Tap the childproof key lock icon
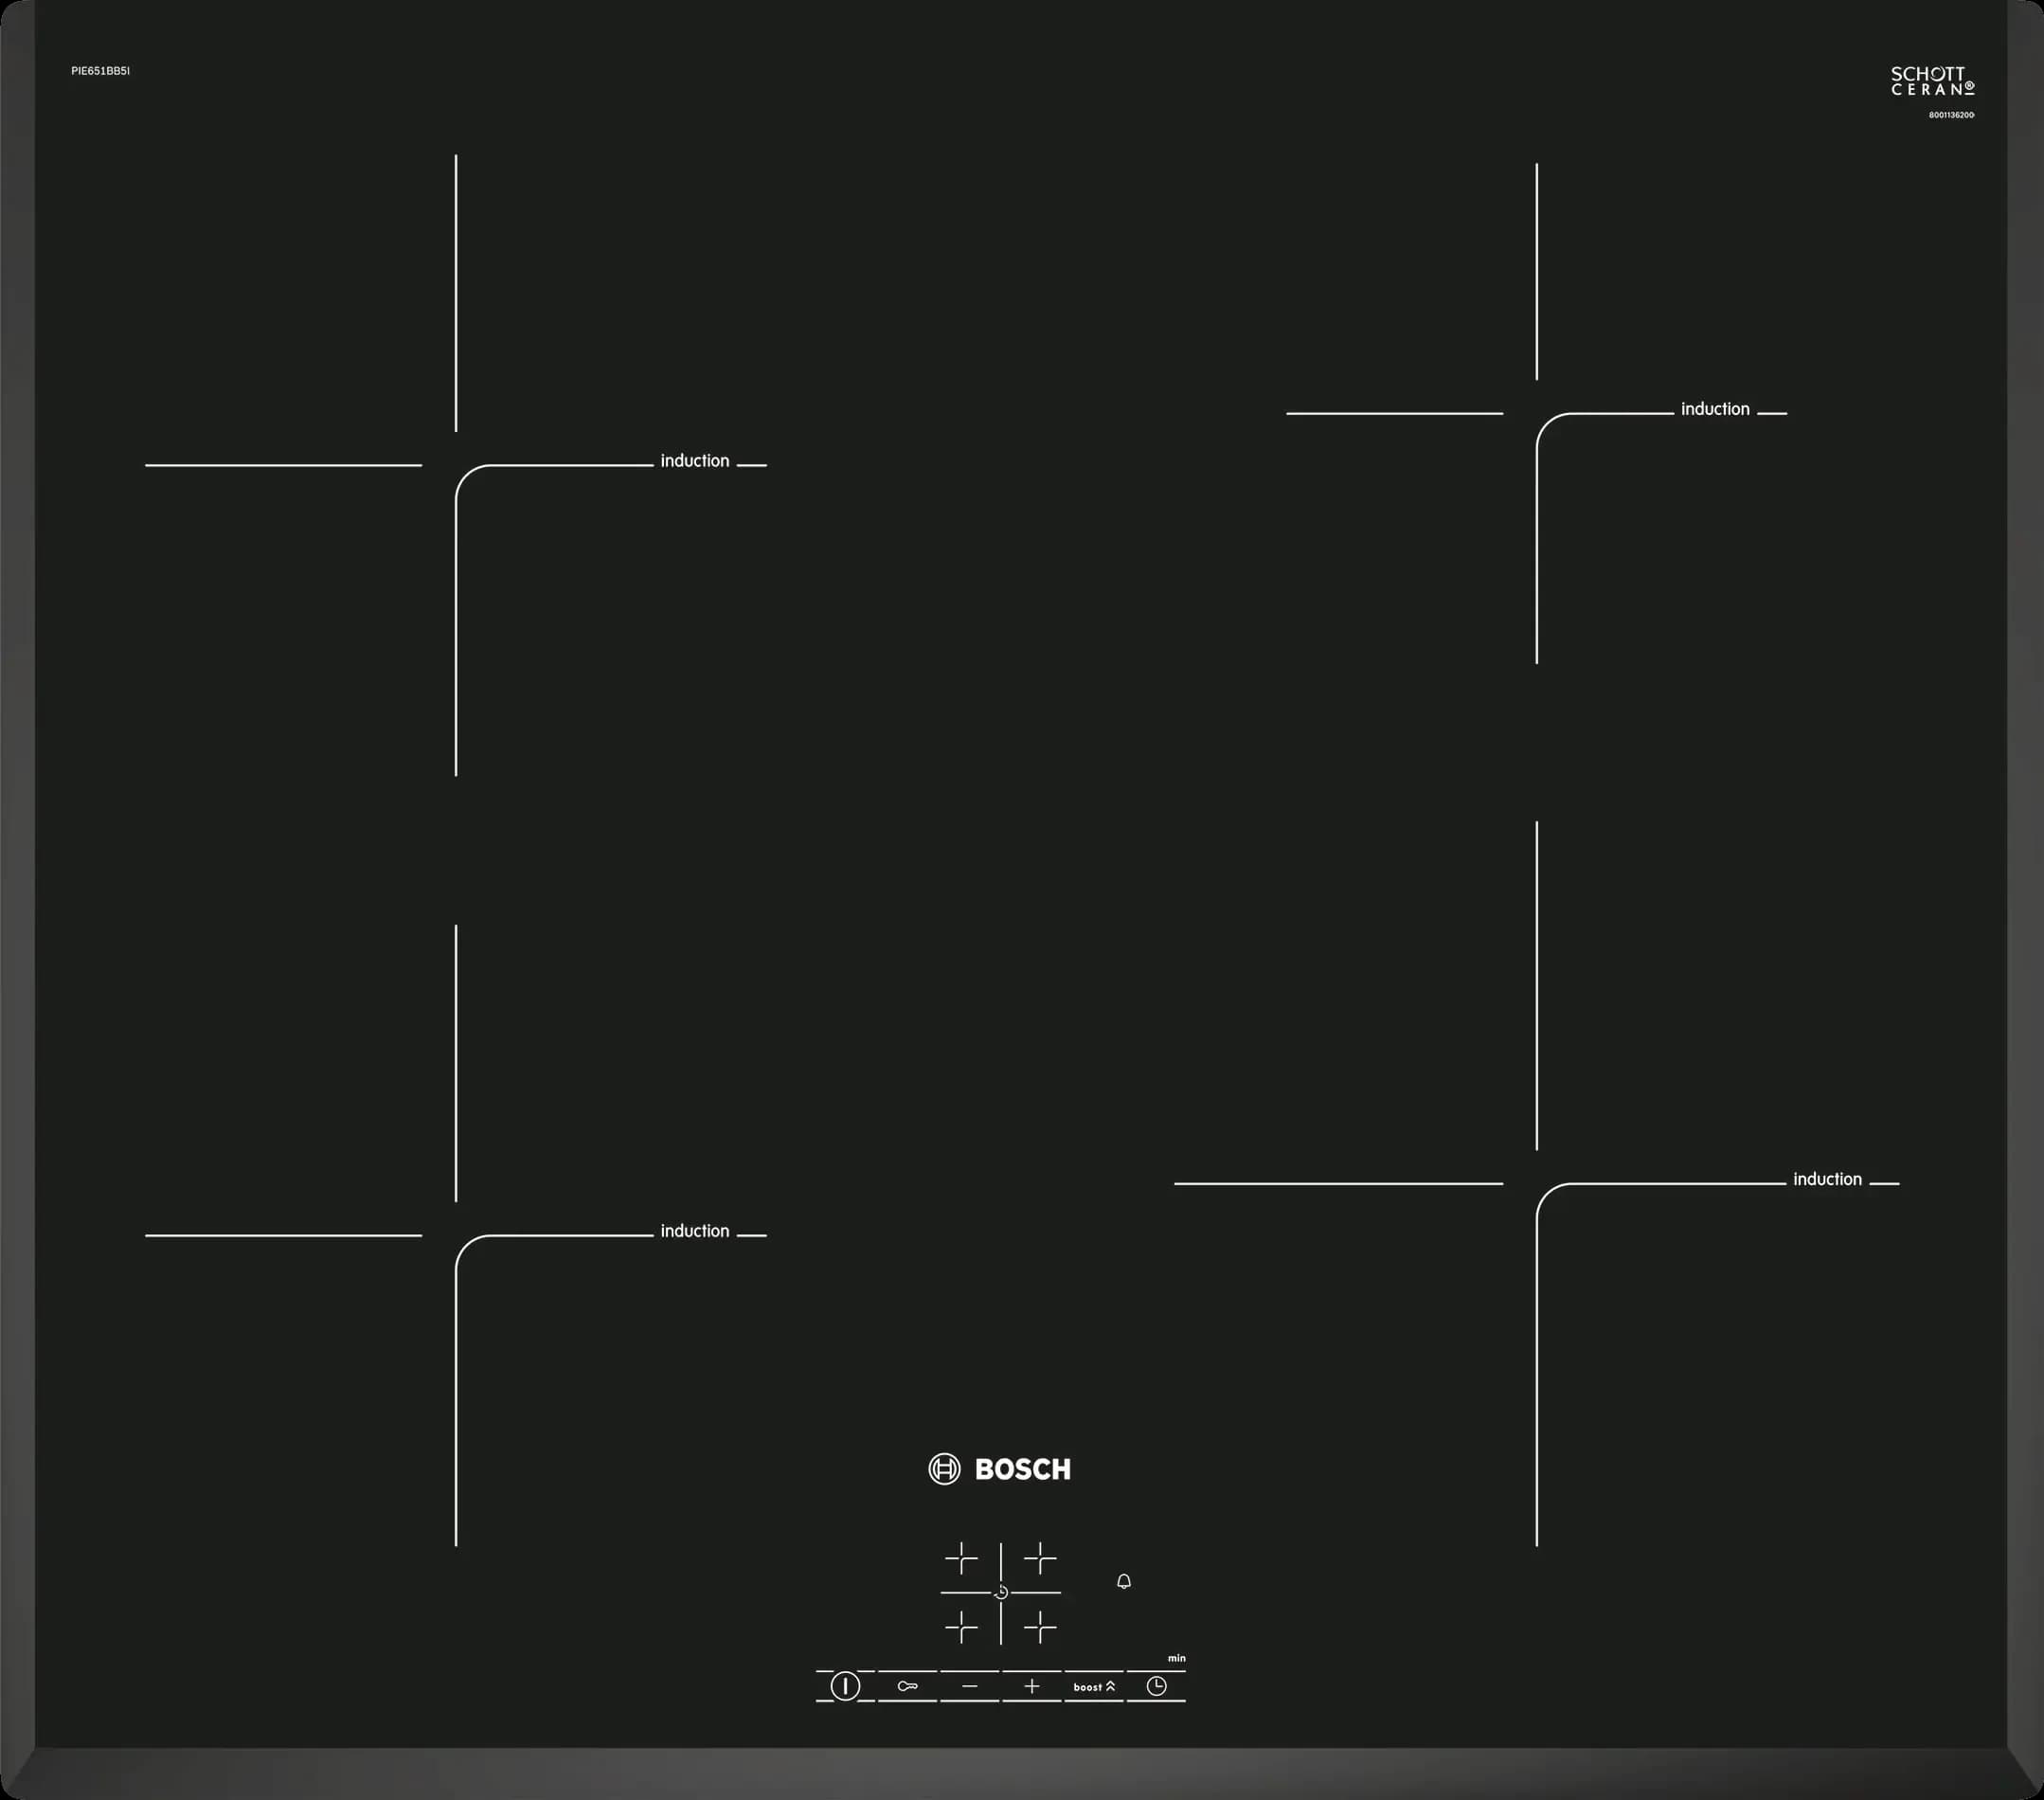The height and width of the screenshot is (1800, 2044). pyautogui.click(x=907, y=1686)
